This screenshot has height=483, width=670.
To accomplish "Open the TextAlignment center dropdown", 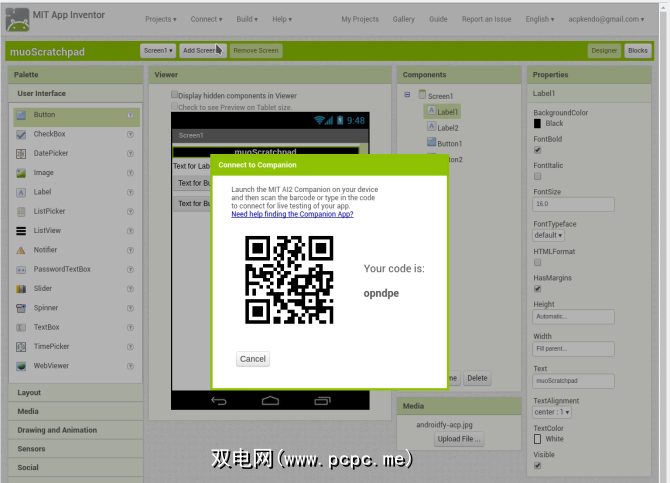I will click(x=552, y=412).
